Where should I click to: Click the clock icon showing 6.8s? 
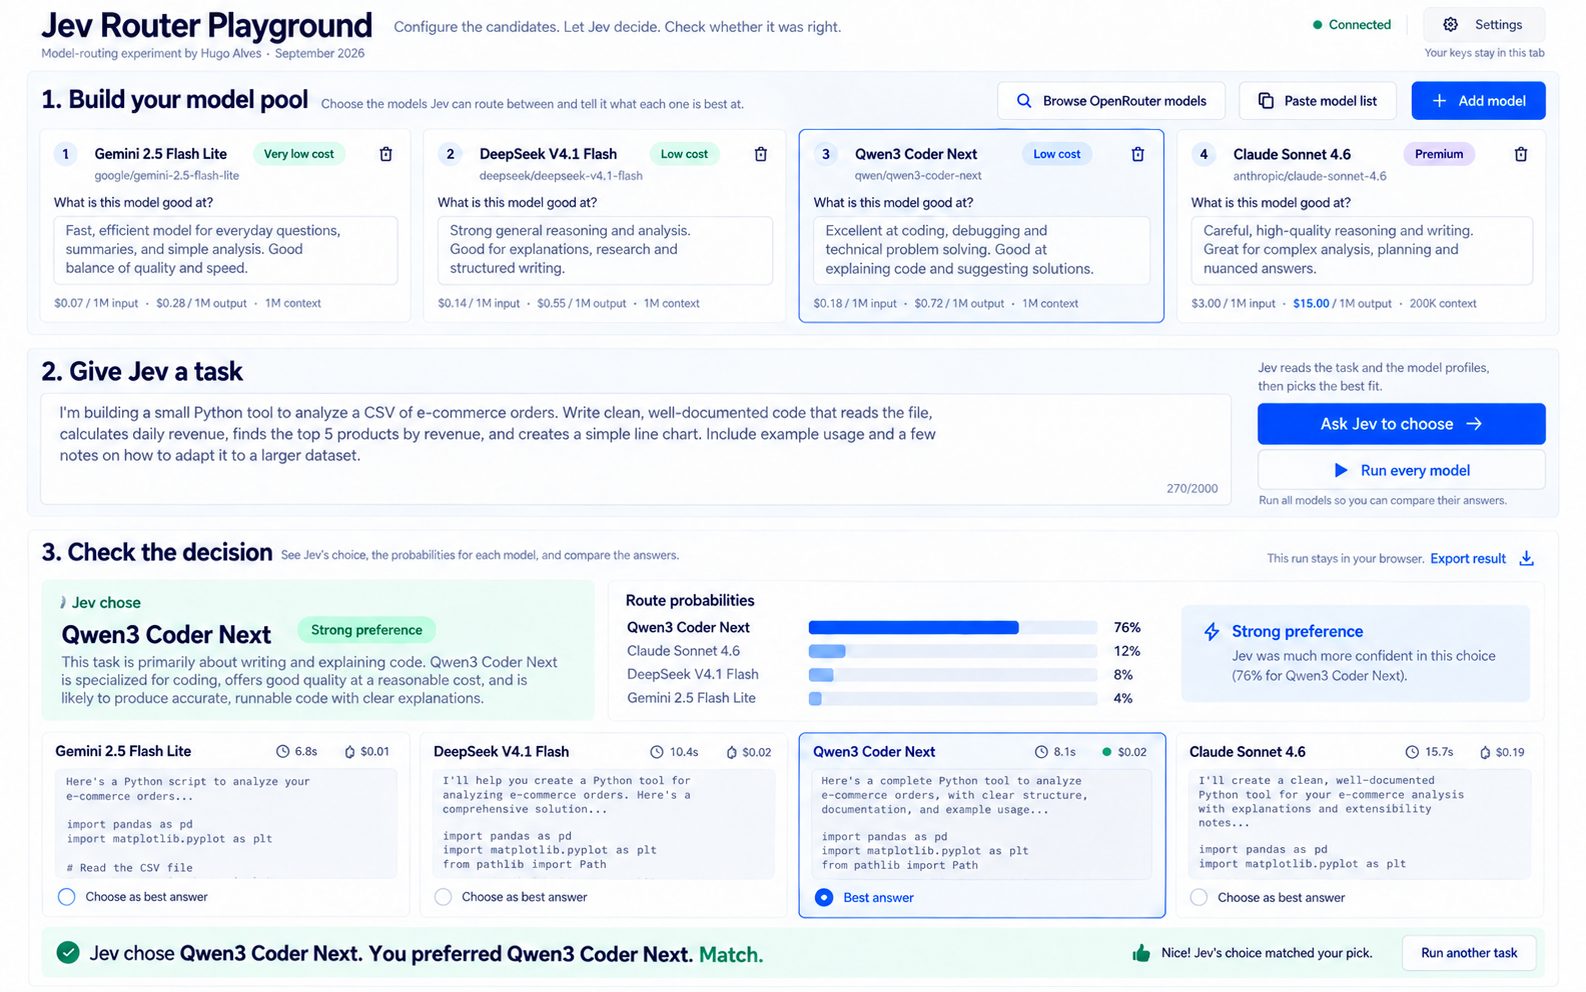click(x=283, y=751)
